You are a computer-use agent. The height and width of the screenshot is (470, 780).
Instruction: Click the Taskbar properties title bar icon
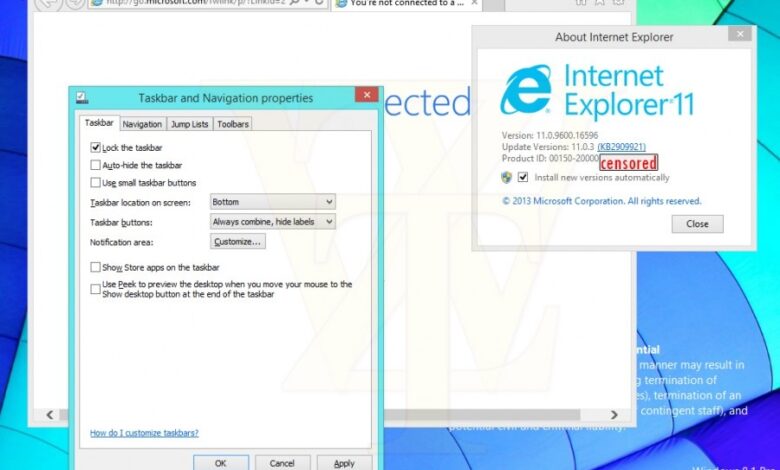click(83, 97)
